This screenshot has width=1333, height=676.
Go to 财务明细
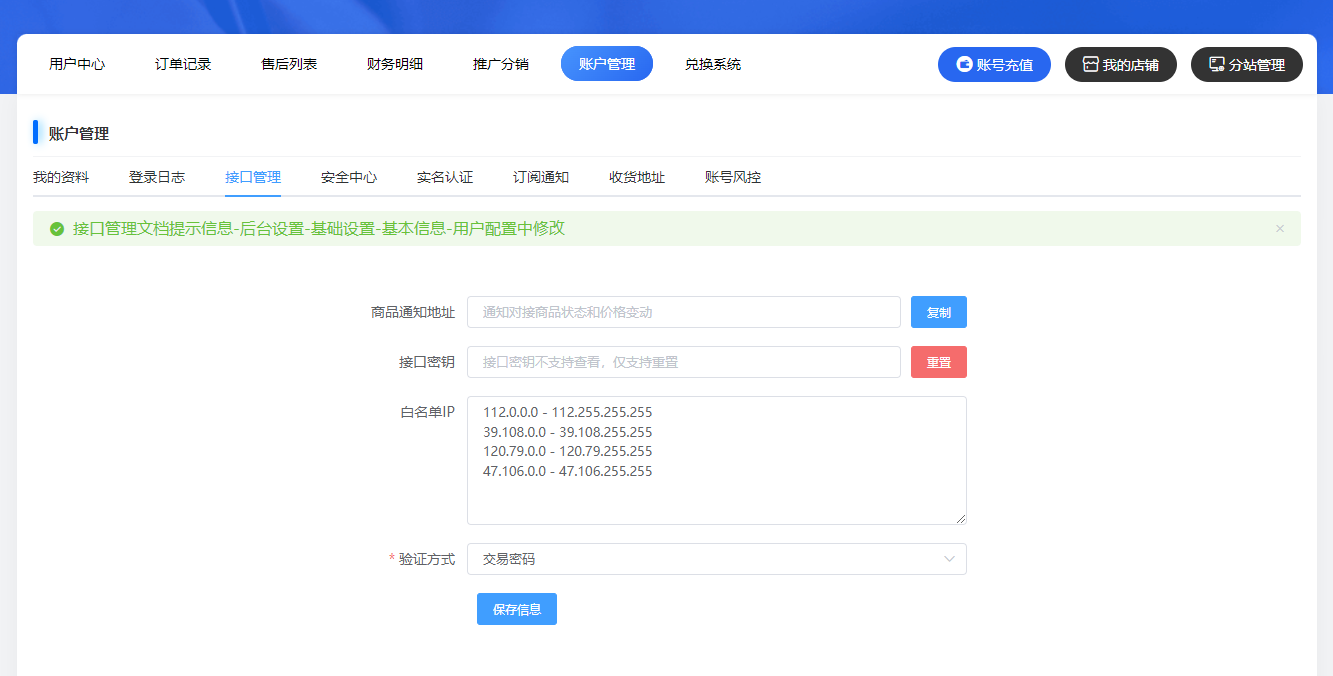pyautogui.click(x=394, y=63)
